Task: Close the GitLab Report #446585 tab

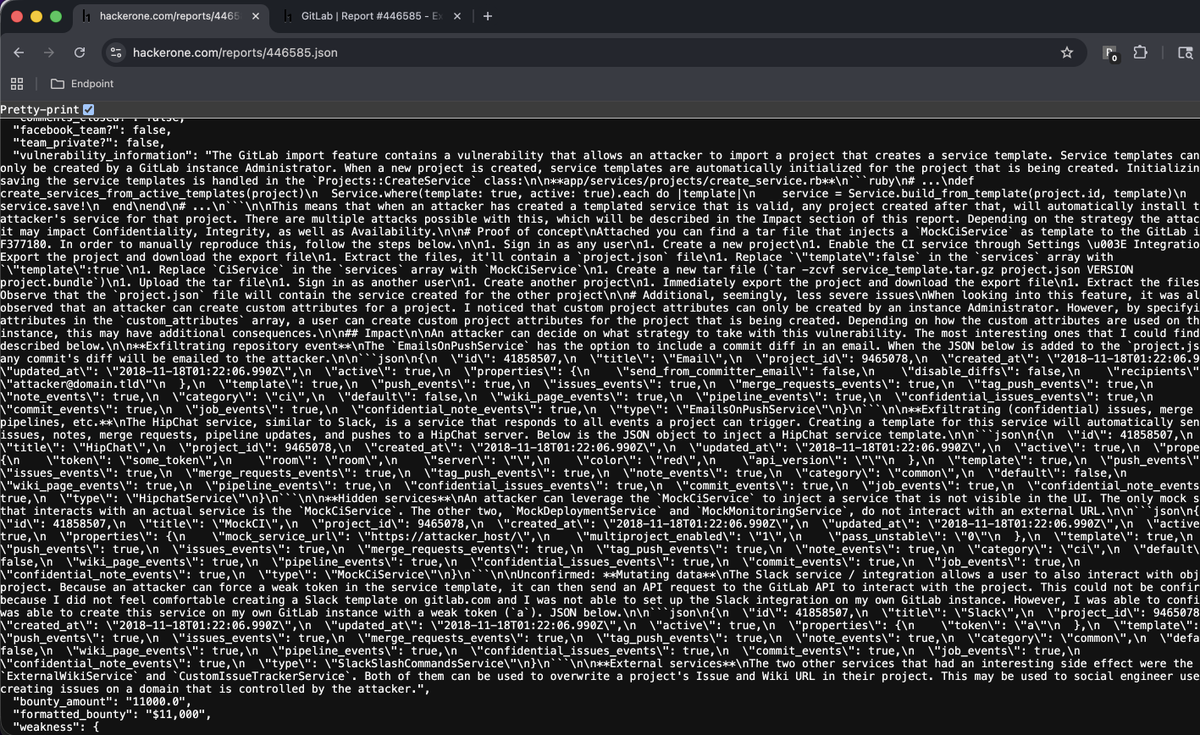Action: point(459,17)
